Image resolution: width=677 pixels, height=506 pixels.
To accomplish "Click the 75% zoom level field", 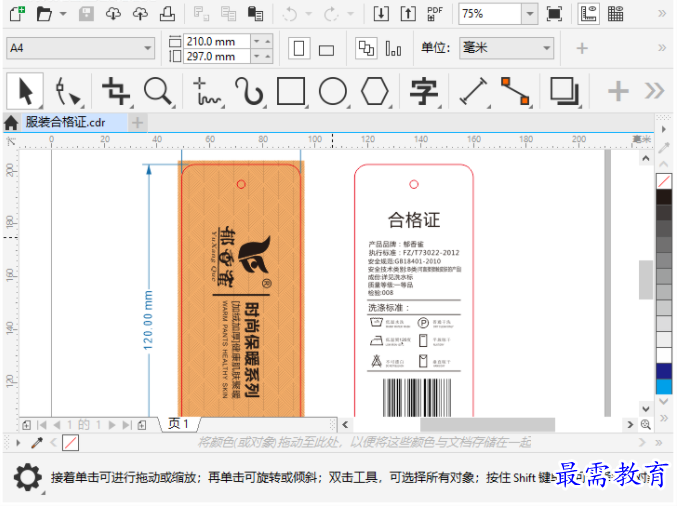I will (490, 14).
